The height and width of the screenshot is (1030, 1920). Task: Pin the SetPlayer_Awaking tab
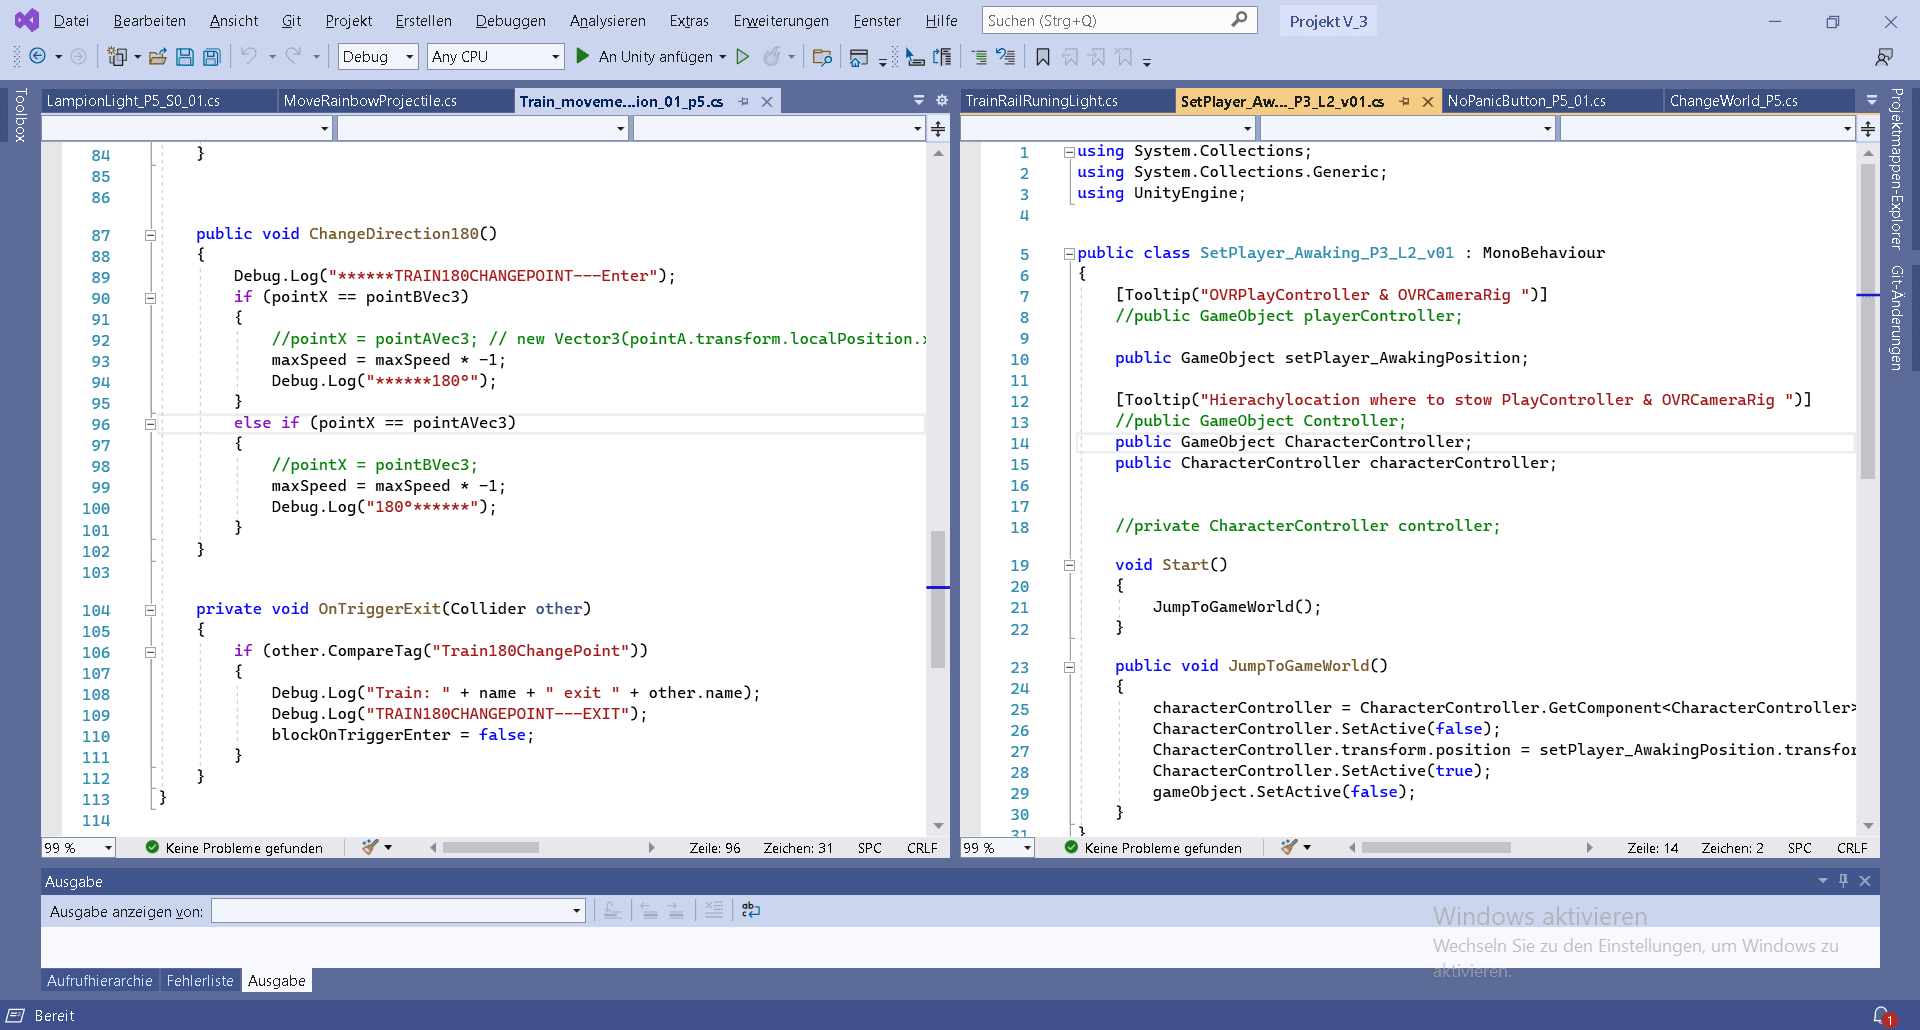coord(1404,101)
